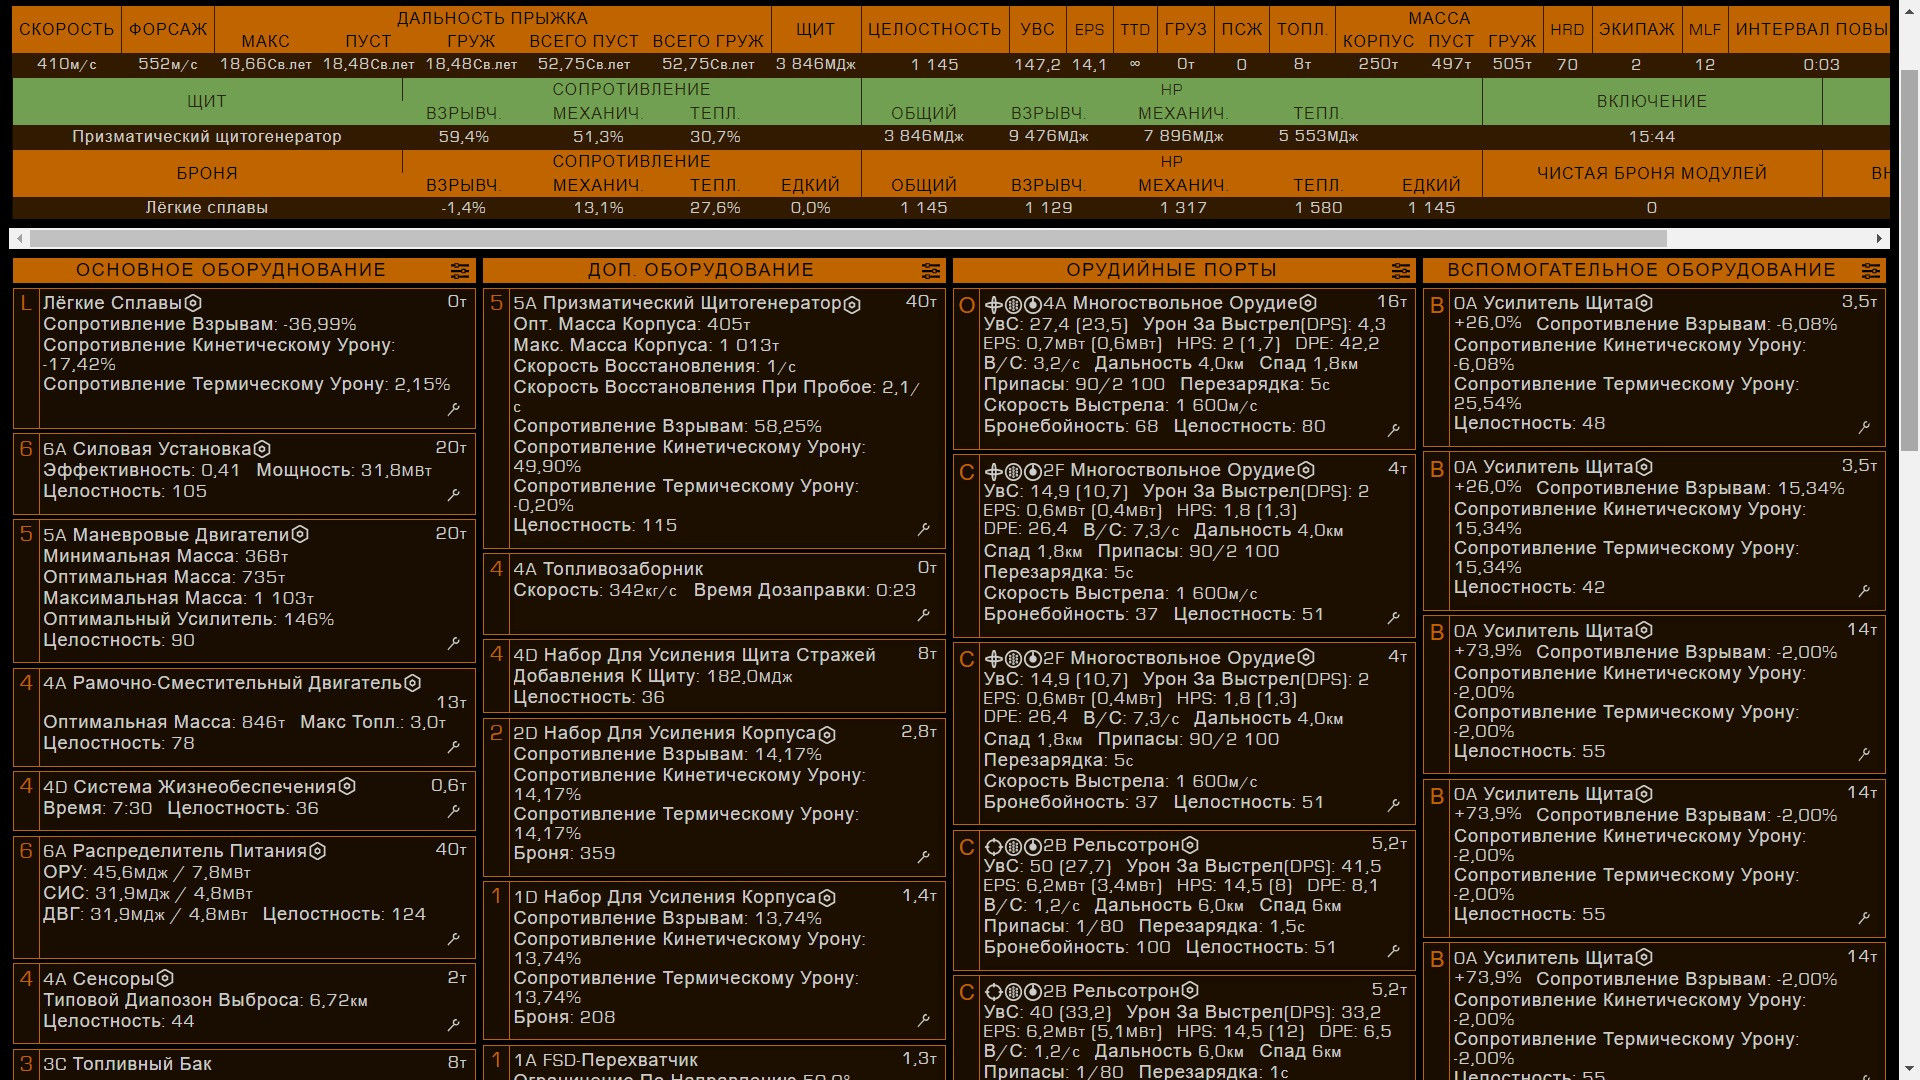Click engineering hexagon on the first 2B railgun

coord(1190,846)
